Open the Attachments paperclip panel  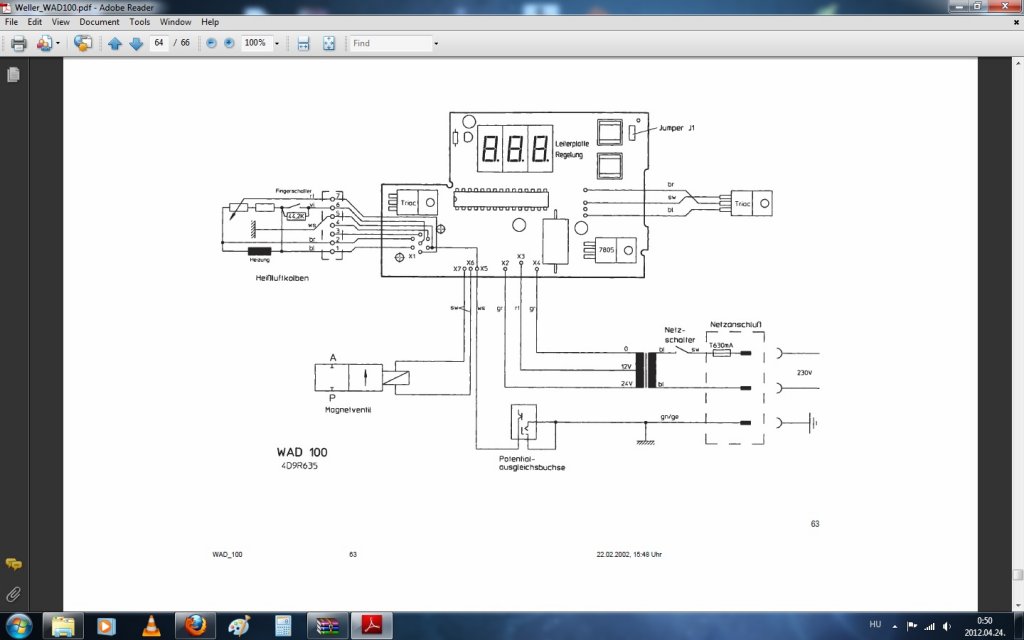pos(13,594)
